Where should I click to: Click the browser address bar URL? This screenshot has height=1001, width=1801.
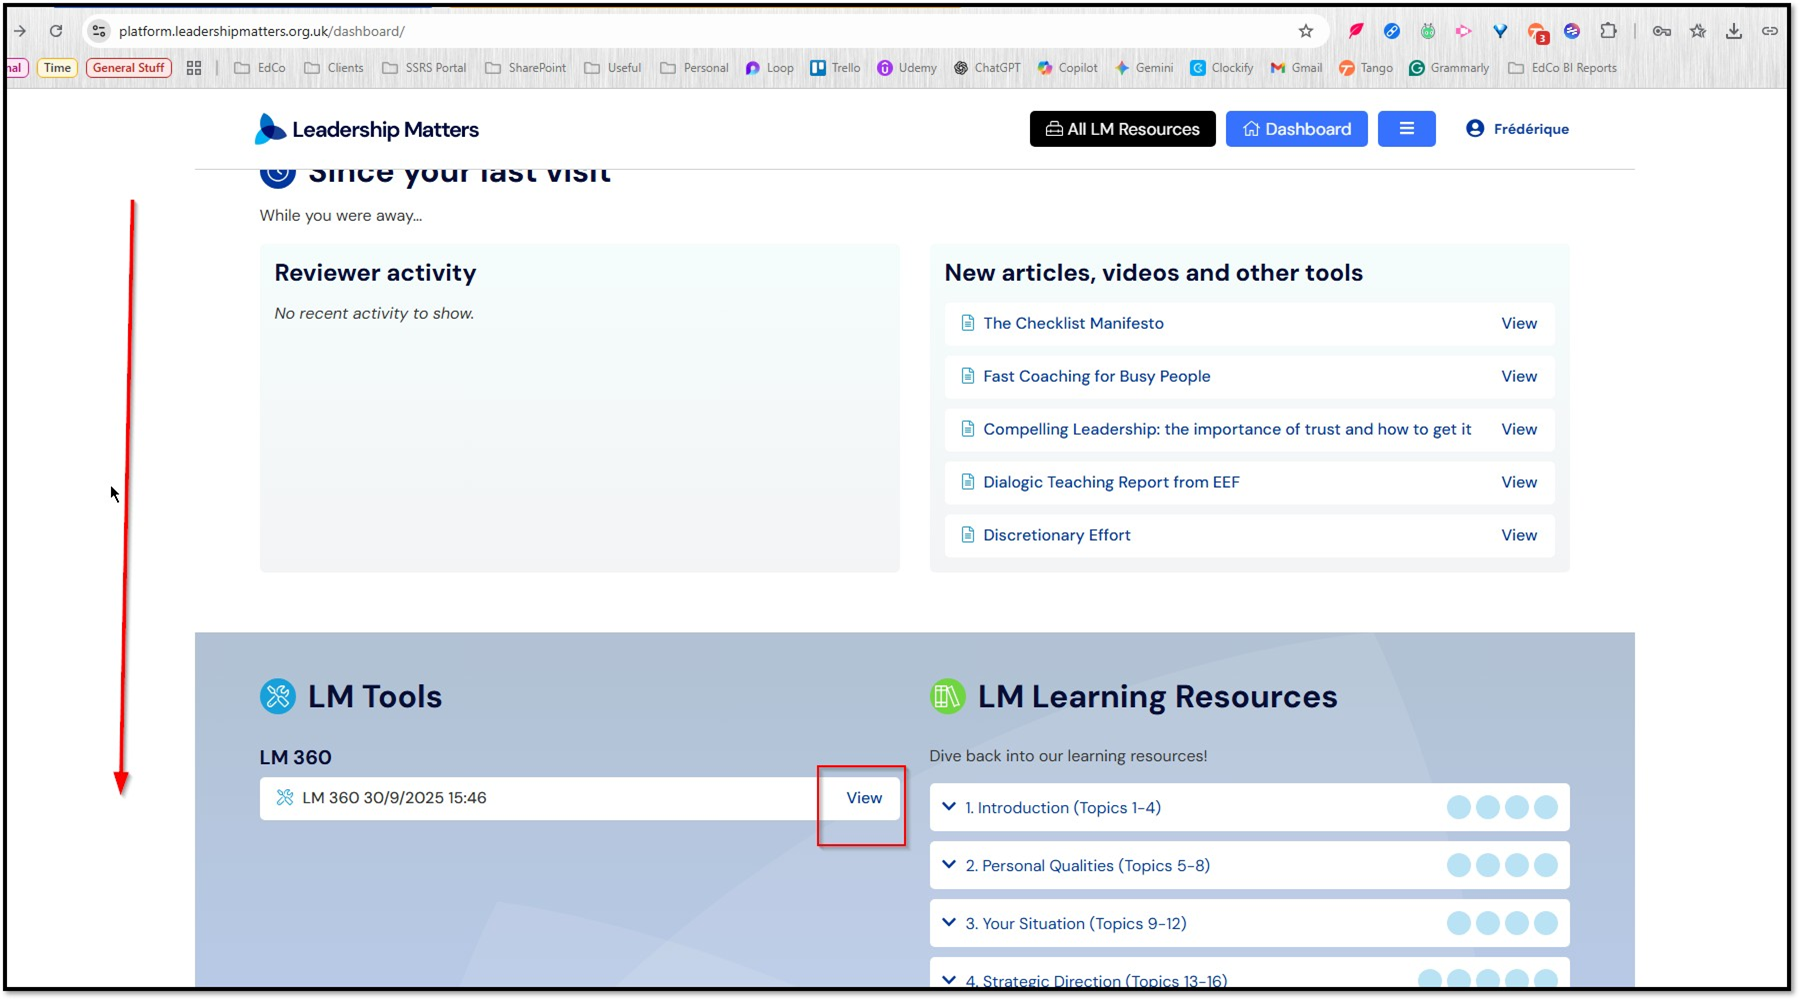click(262, 31)
